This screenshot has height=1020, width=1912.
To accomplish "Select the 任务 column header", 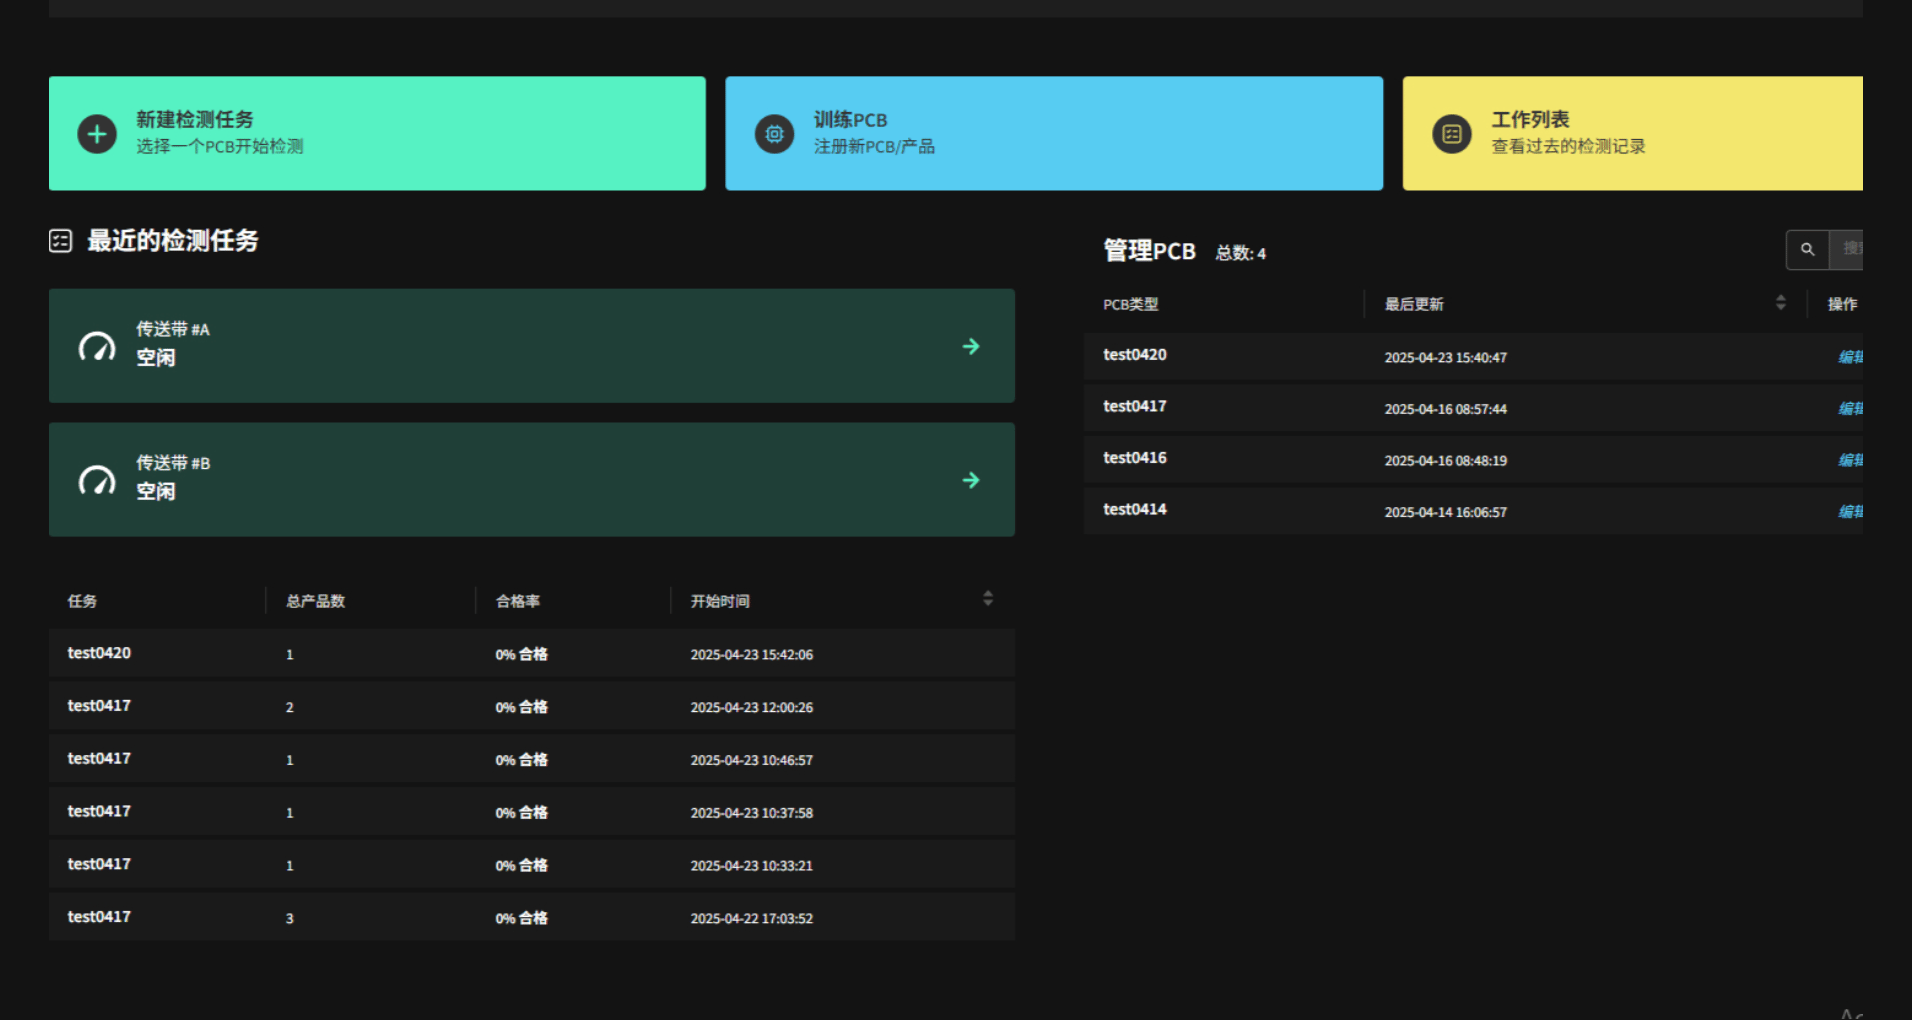I will click(x=82, y=600).
